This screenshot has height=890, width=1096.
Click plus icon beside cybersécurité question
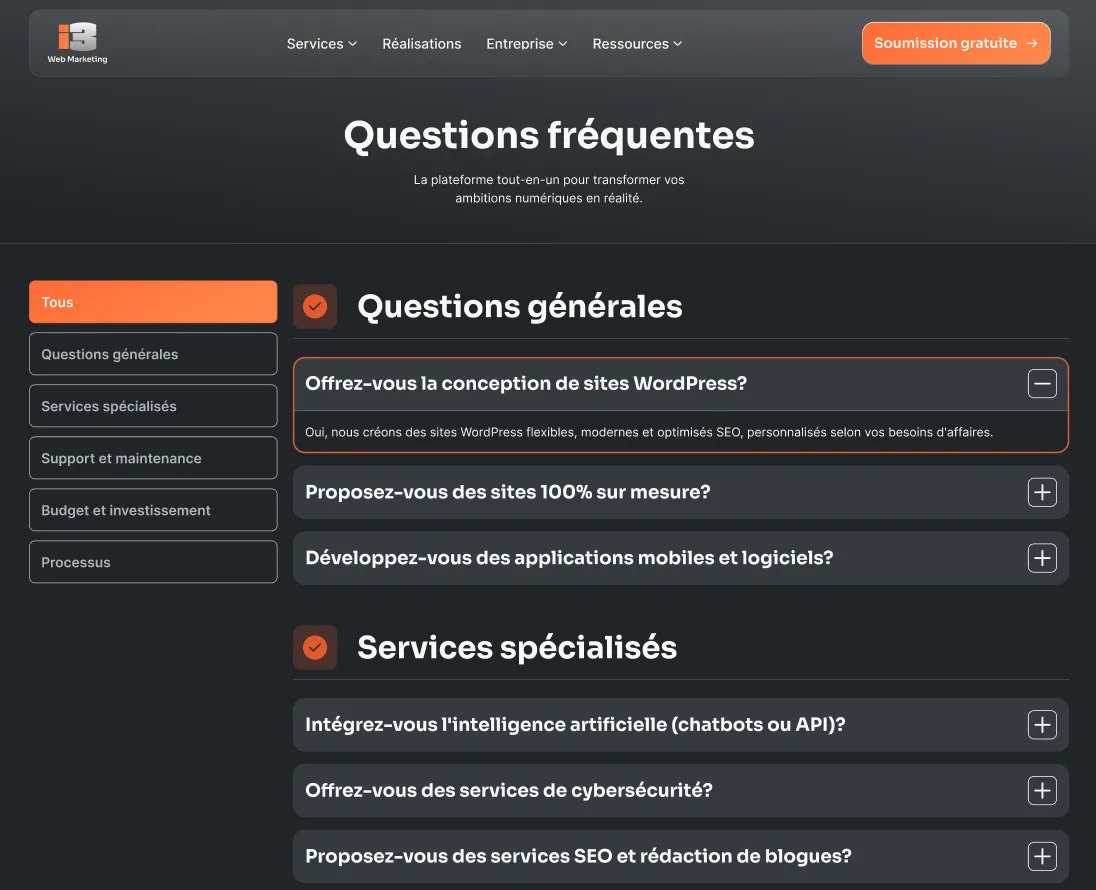[1042, 791]
